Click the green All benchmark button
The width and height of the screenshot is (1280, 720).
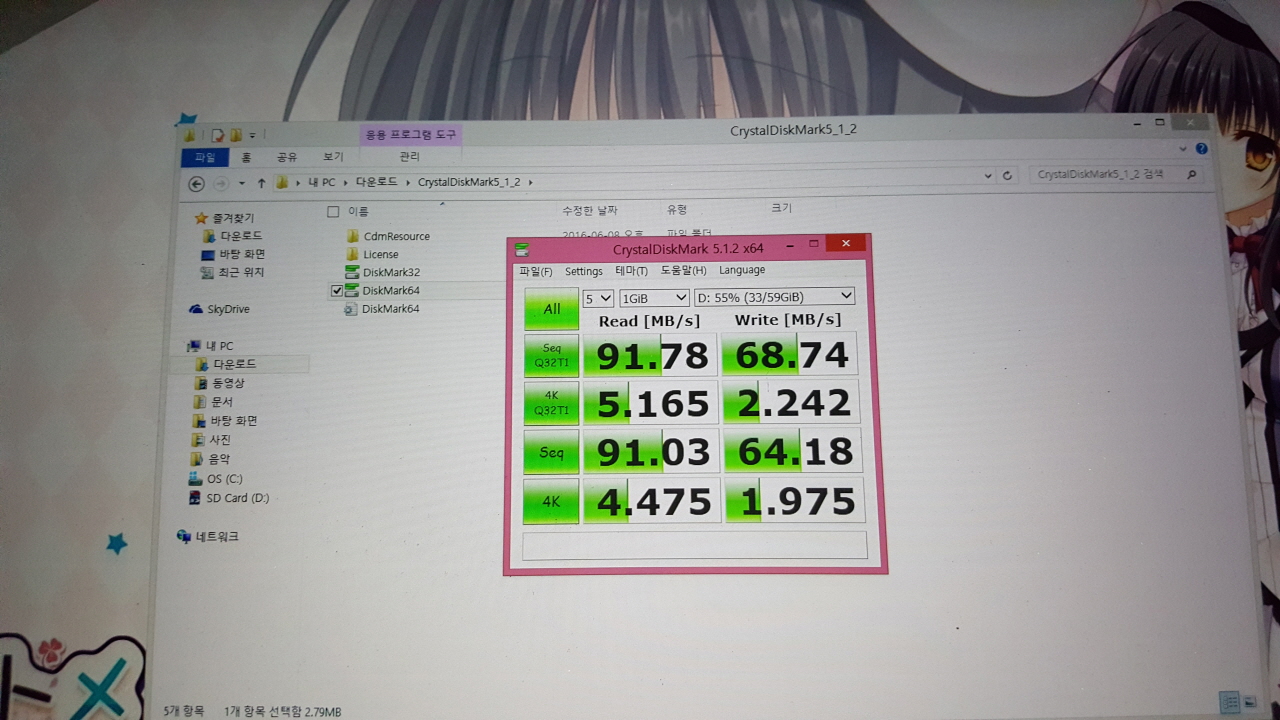[x=551, y=309]
